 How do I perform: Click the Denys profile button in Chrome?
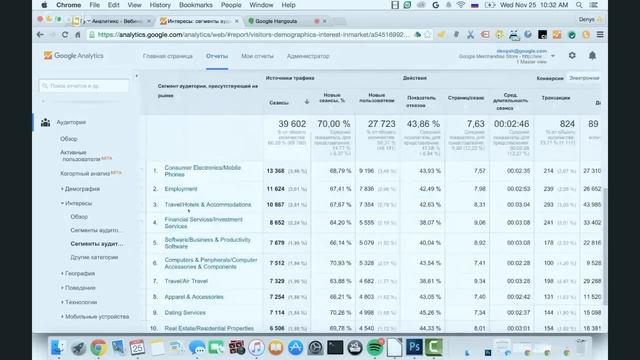click(591, 19)
